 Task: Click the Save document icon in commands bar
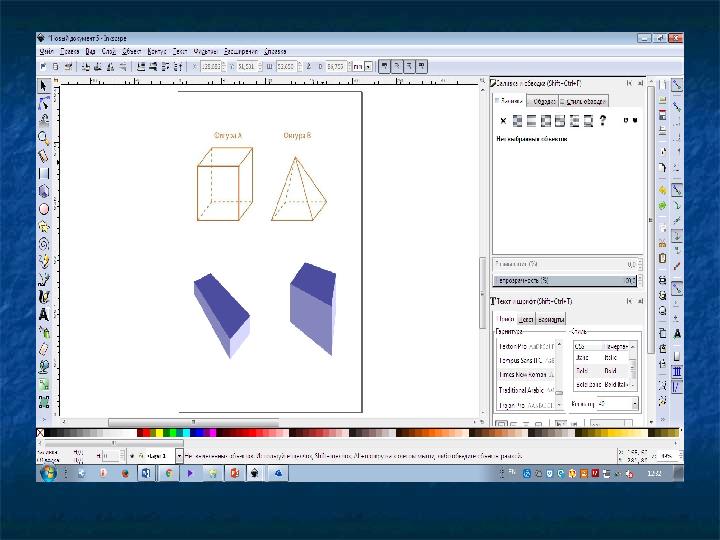662,115
